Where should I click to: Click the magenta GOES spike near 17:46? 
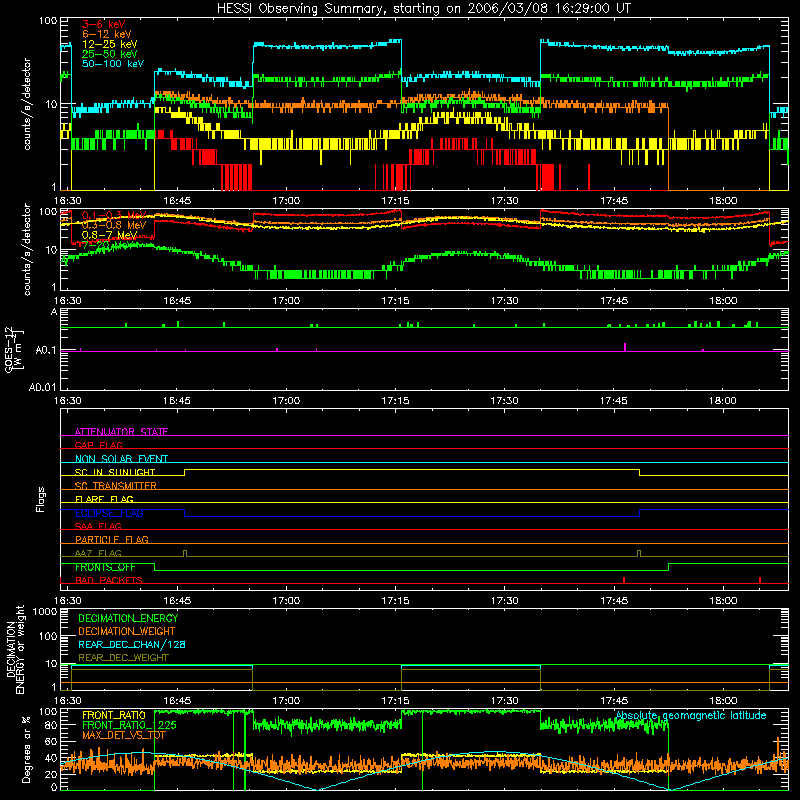(x=625, y=347)
